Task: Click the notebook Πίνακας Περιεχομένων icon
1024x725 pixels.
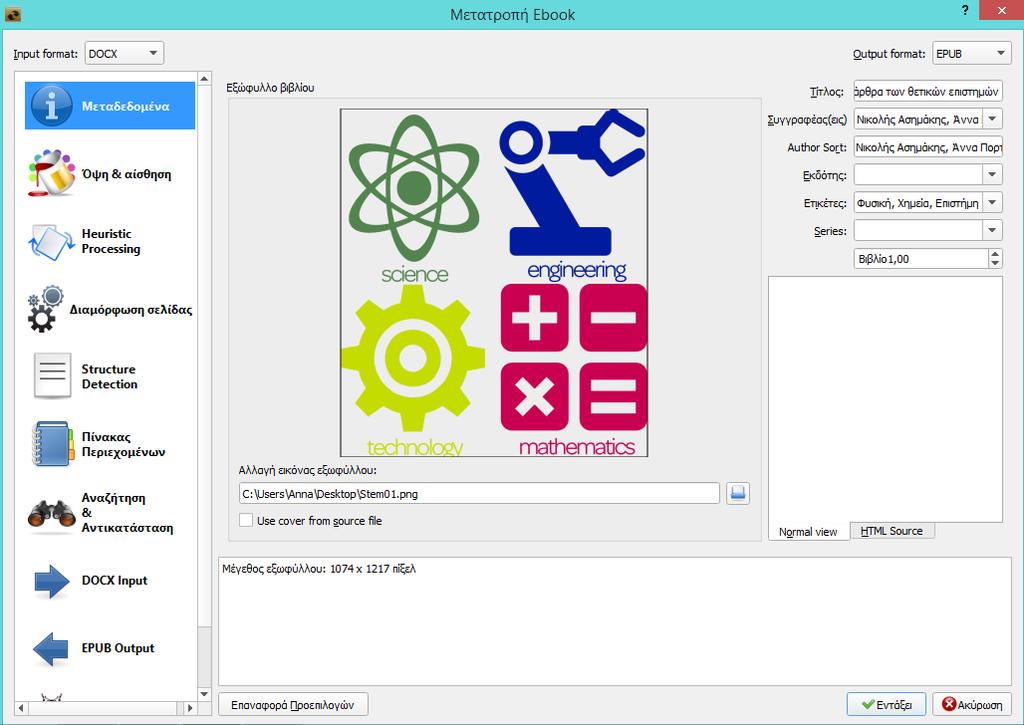Action: (x=52, y=444)
